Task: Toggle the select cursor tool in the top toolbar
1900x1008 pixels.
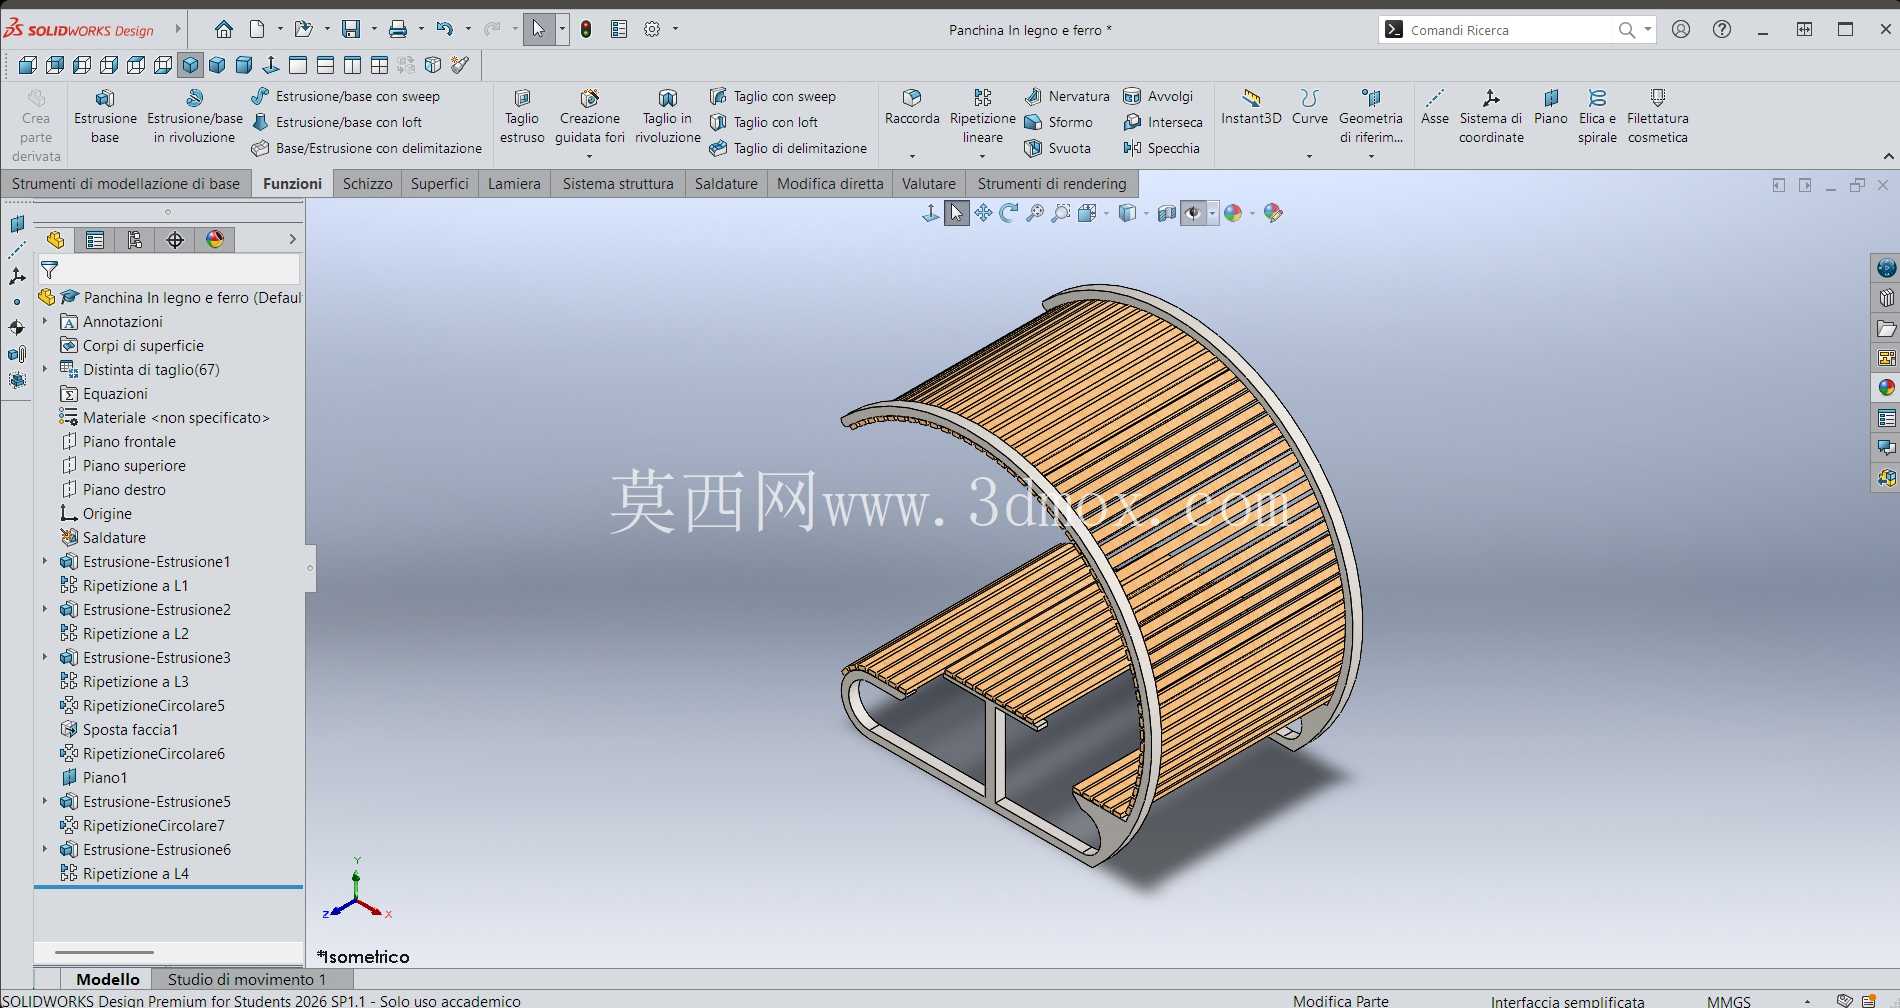Action: pyautogui.click(x=539, y=29)
